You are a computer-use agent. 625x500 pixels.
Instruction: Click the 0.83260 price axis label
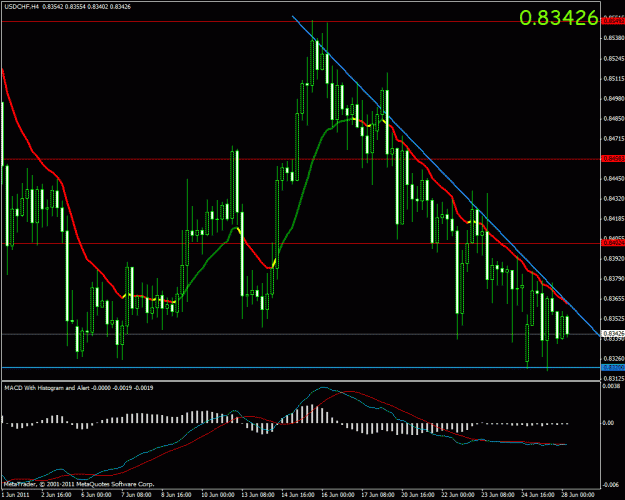pos(613,358)
